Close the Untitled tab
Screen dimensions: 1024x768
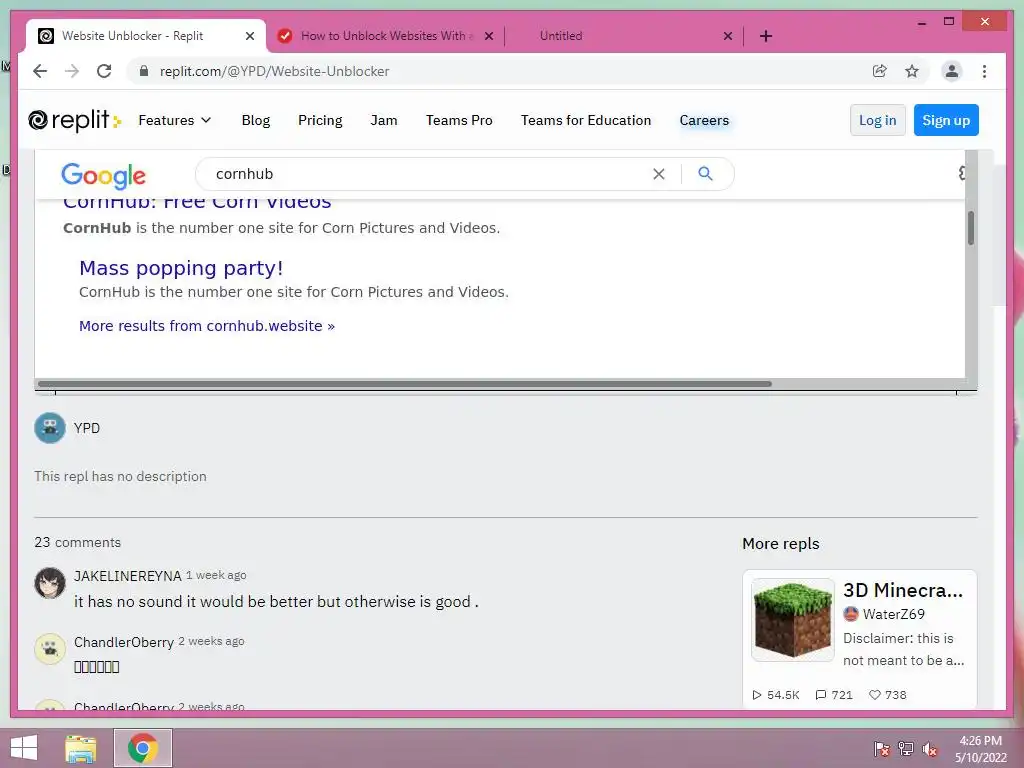[728, 36]
